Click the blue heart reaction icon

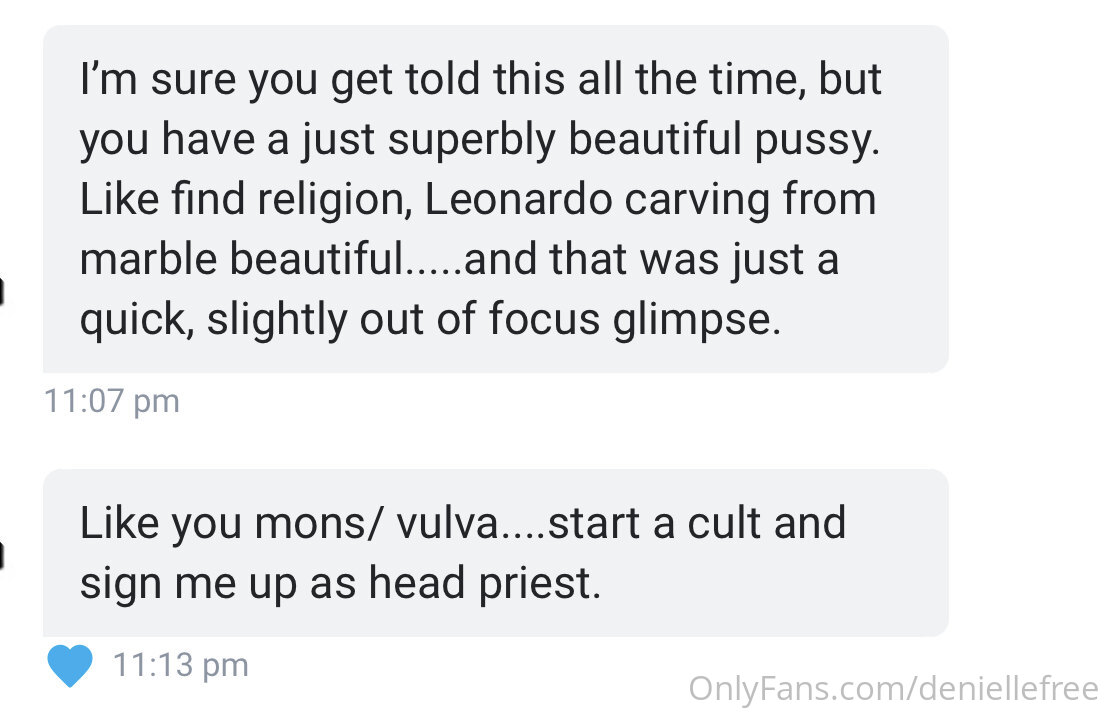coord(70,665)
